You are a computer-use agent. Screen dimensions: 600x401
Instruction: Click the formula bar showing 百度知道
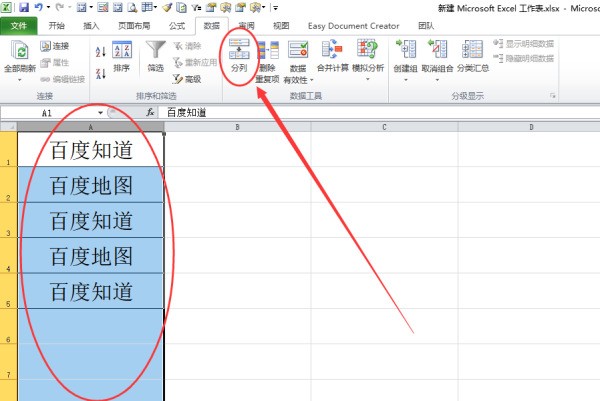pos(381,112)
